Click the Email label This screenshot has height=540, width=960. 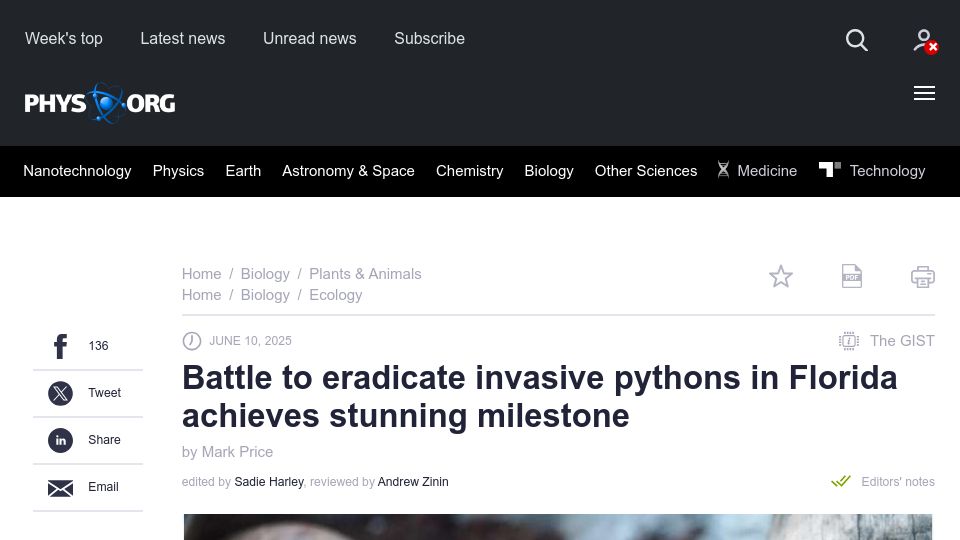point(103,487)
